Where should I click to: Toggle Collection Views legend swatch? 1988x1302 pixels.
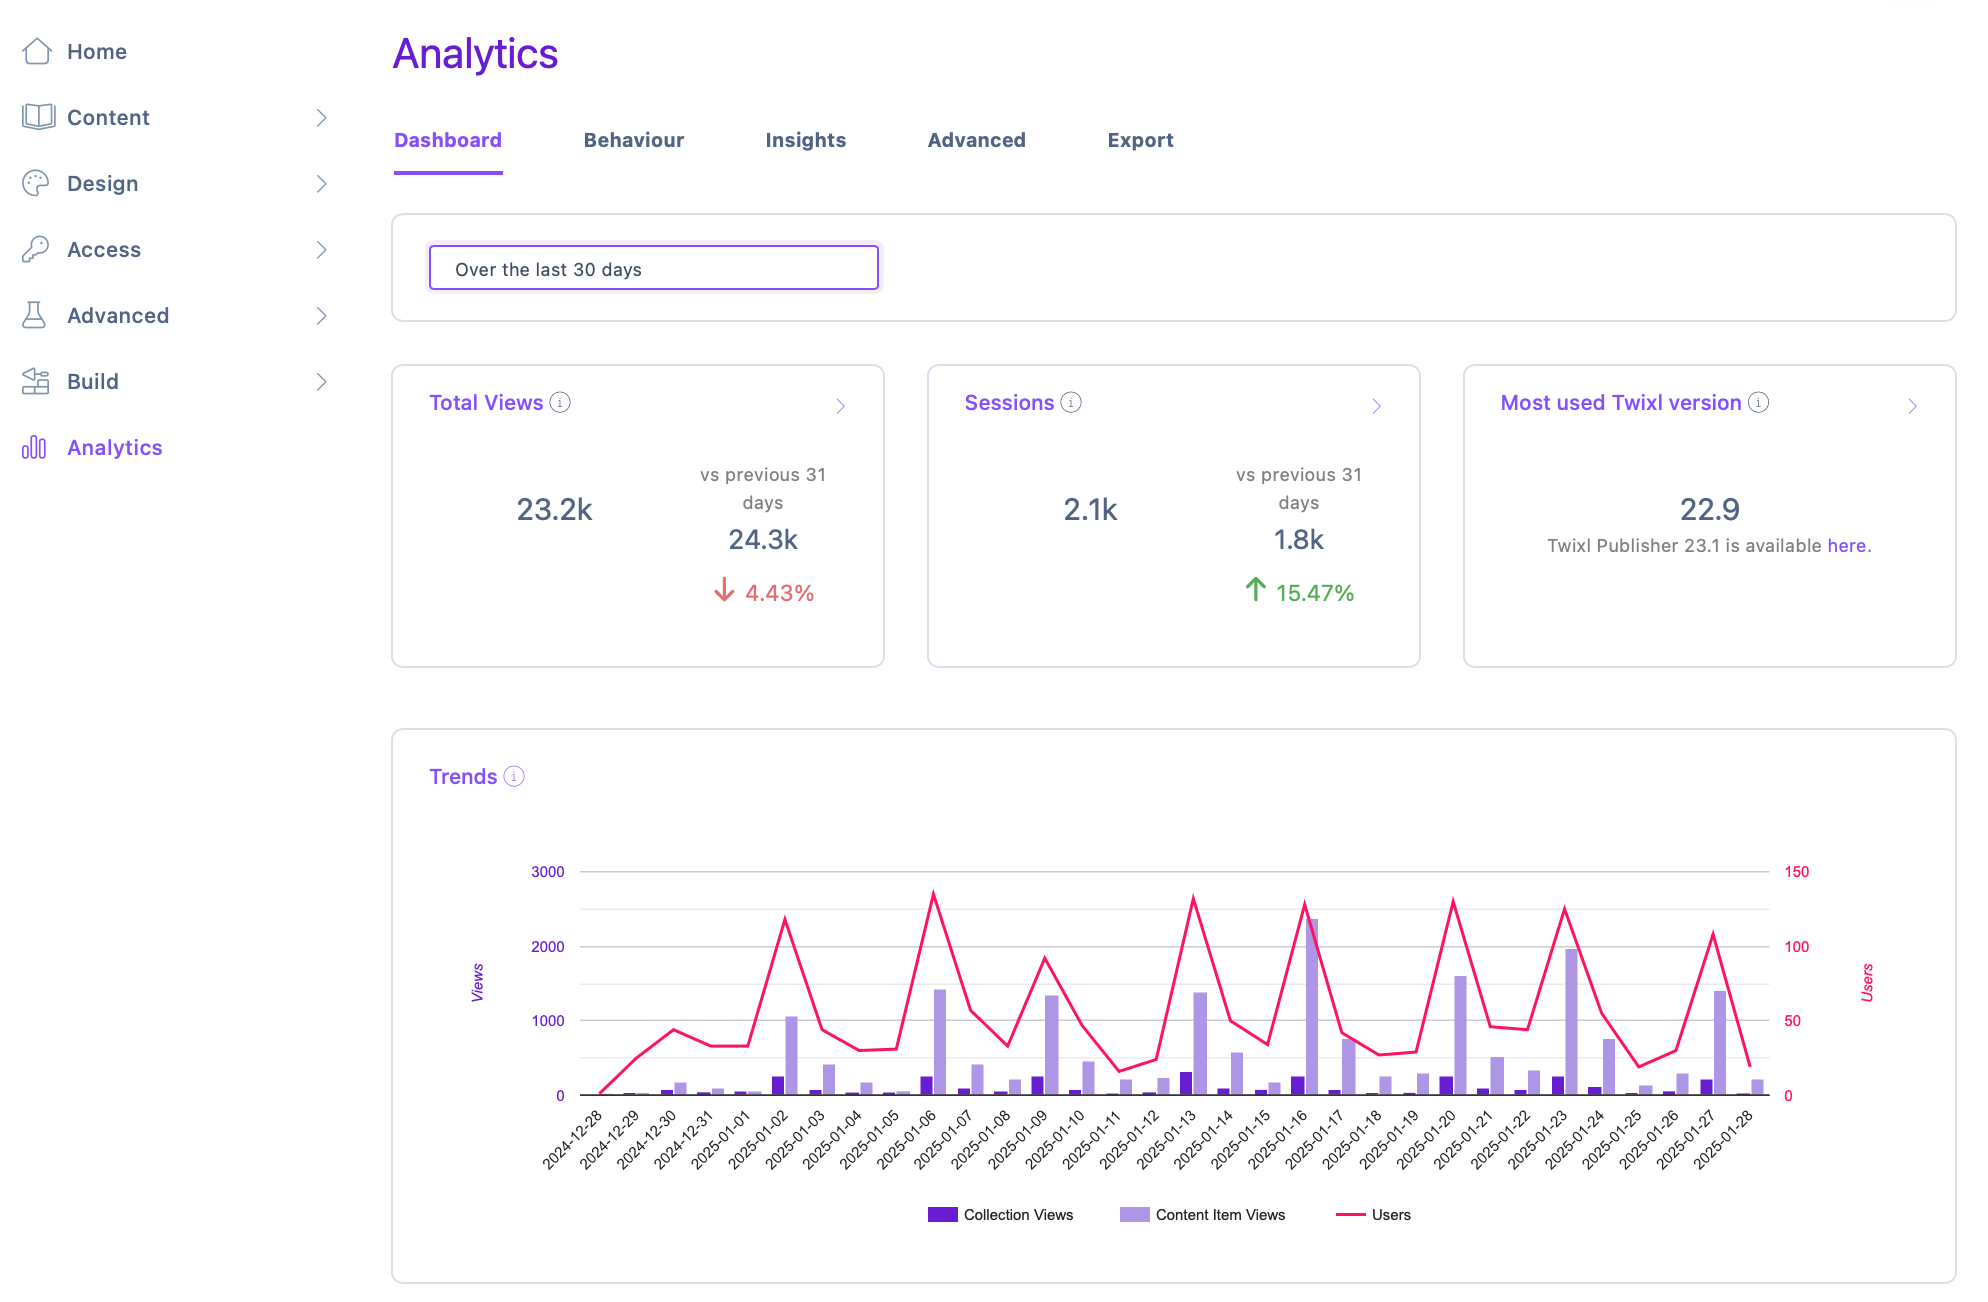pyautogui.click(x=943, y=1215)
